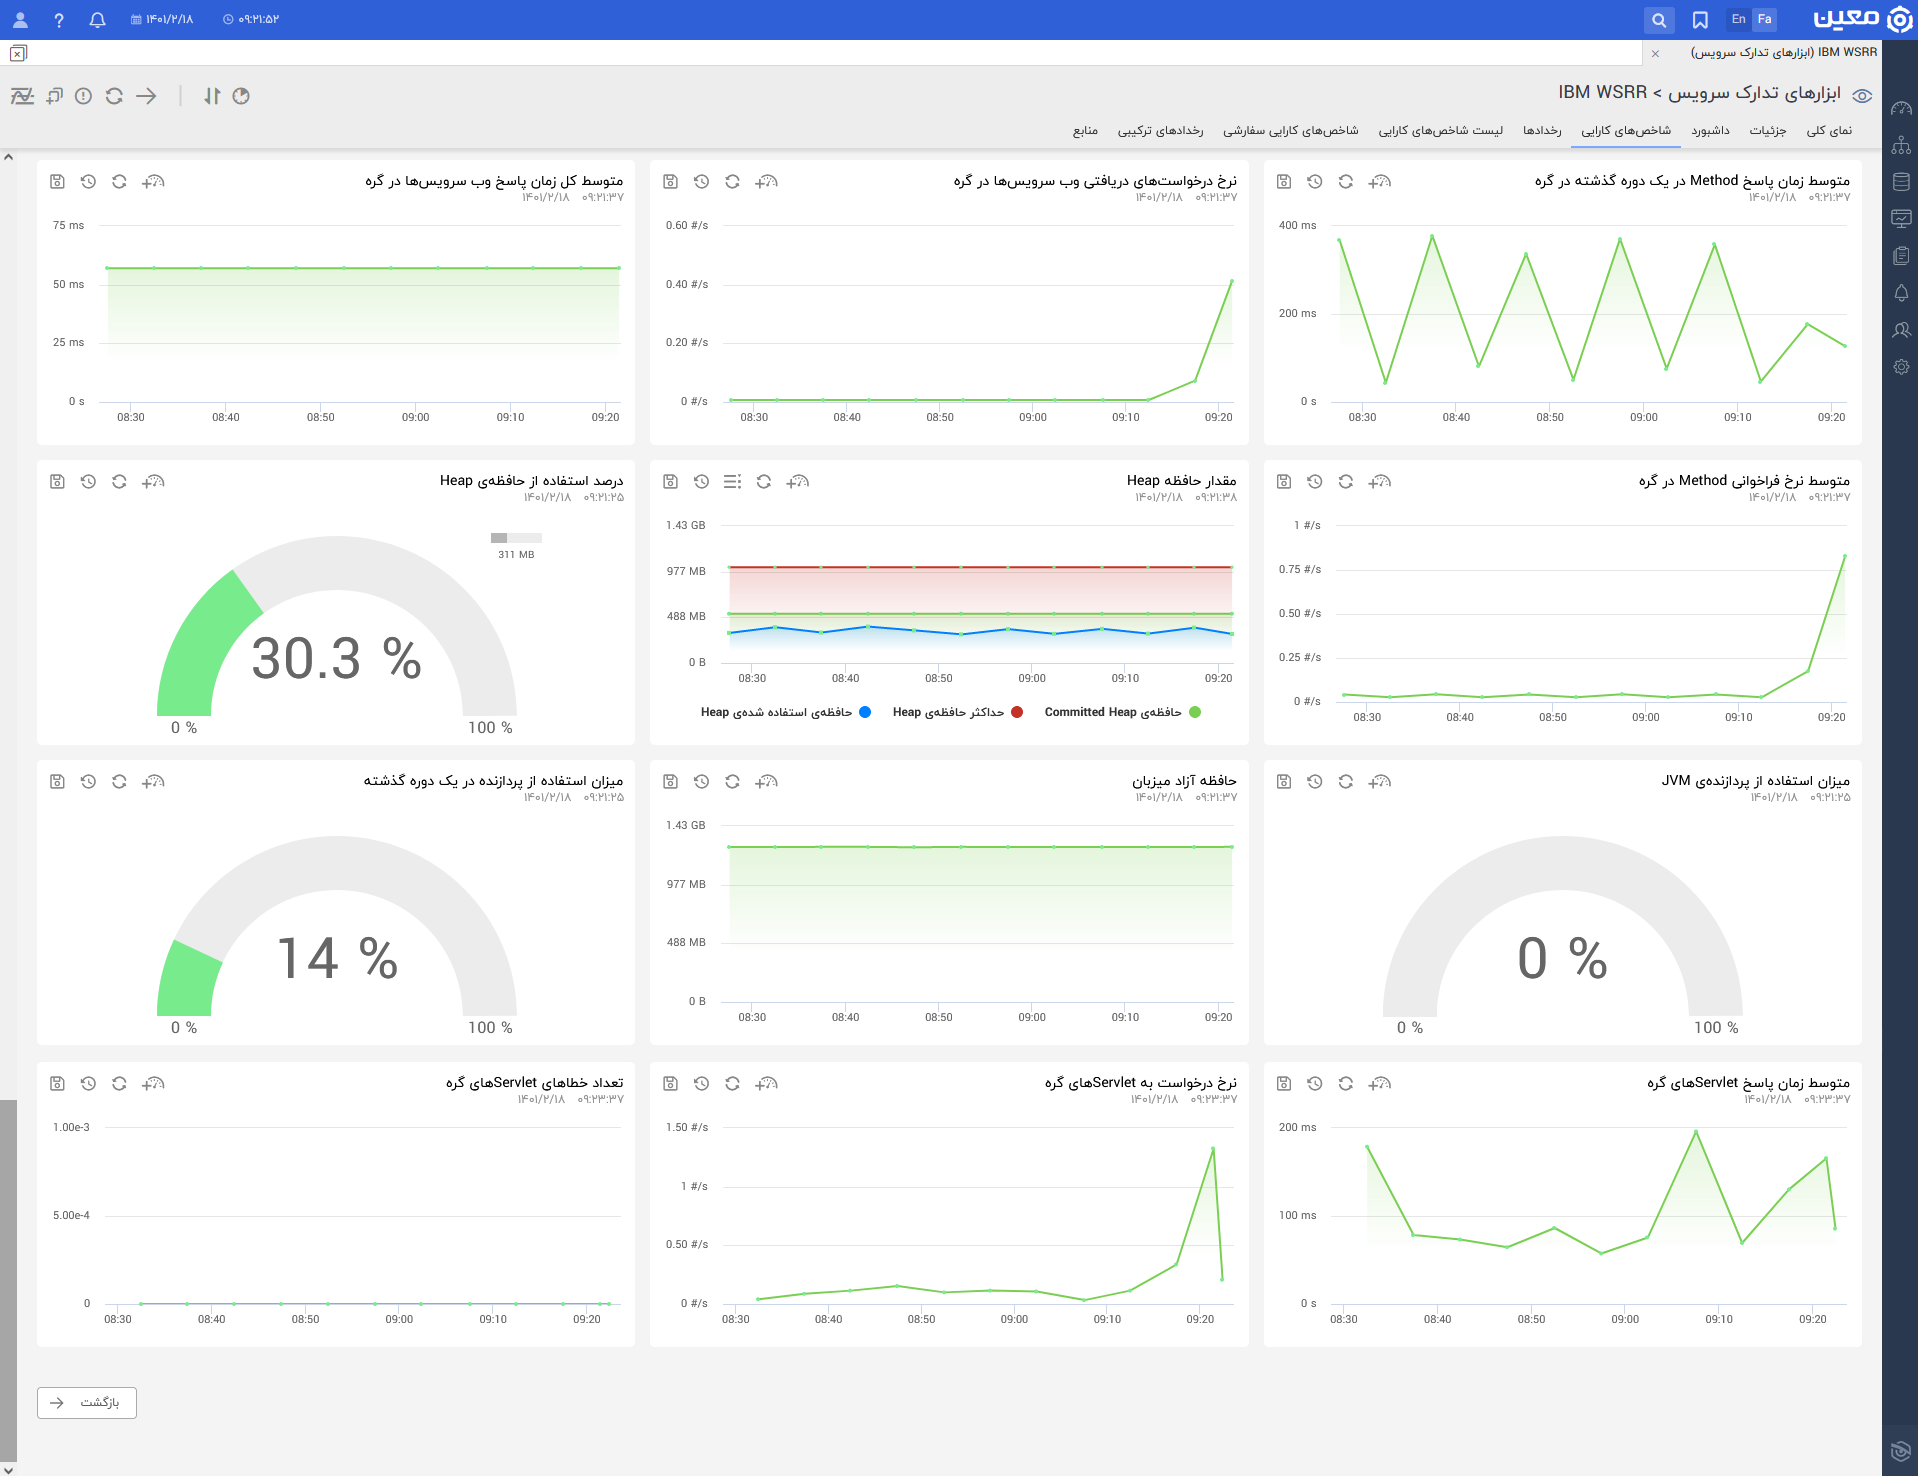Select the IBM WSRR page tab
This screenshot has height=1476, width=1918.
coord(1783,52)
